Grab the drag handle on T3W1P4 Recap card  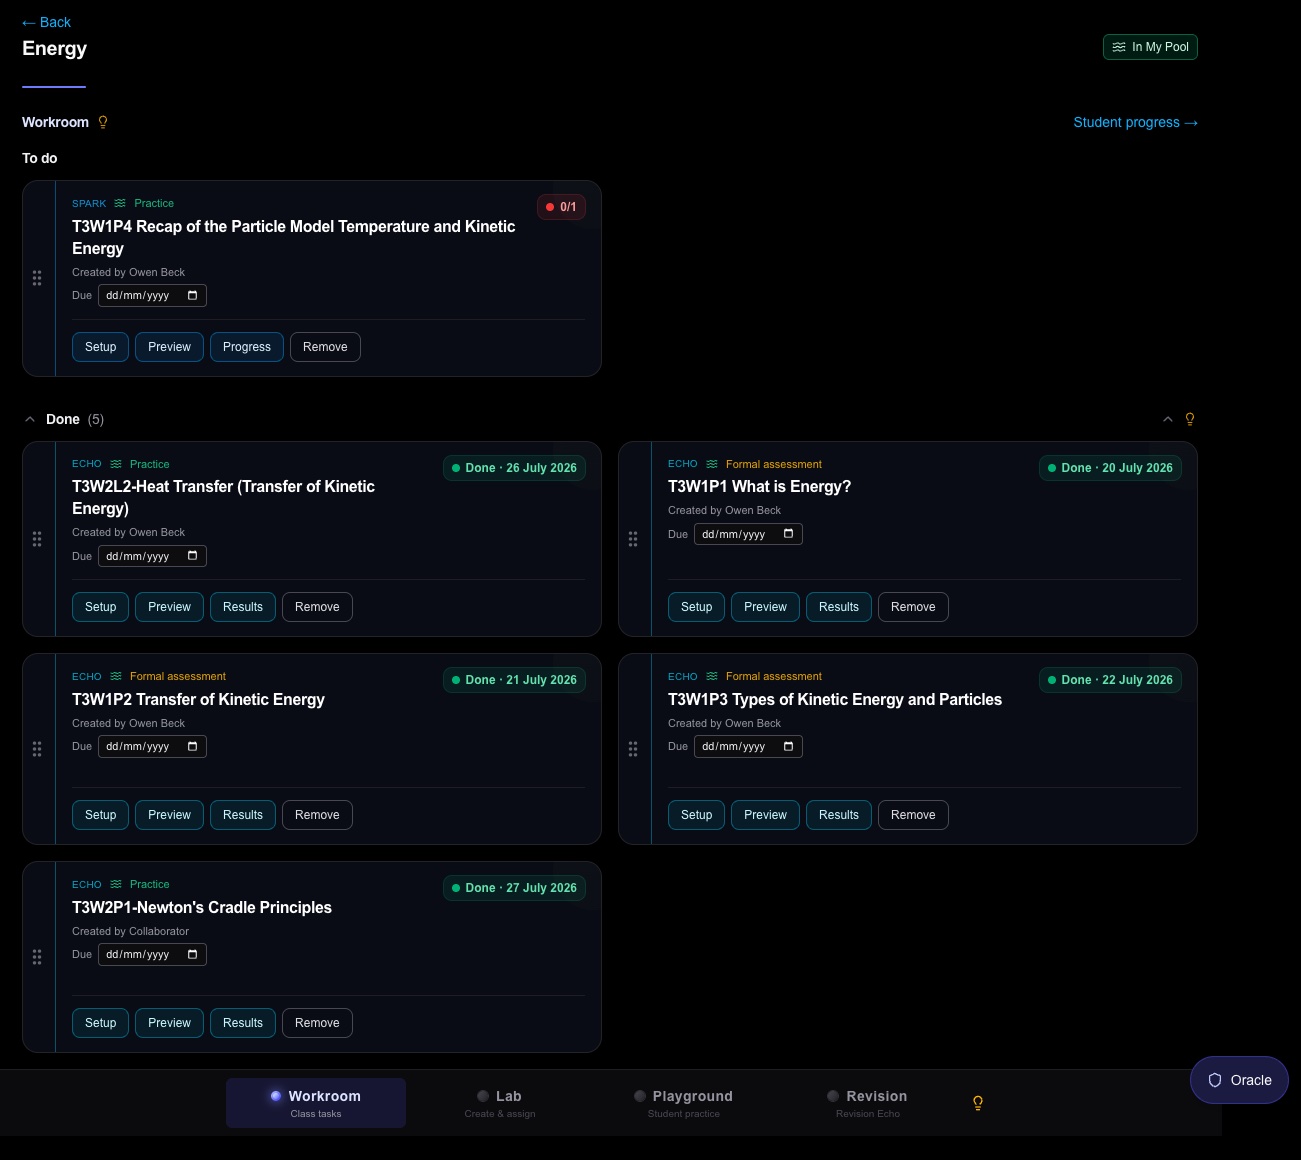pyautogui.click(x=37, y=278)
